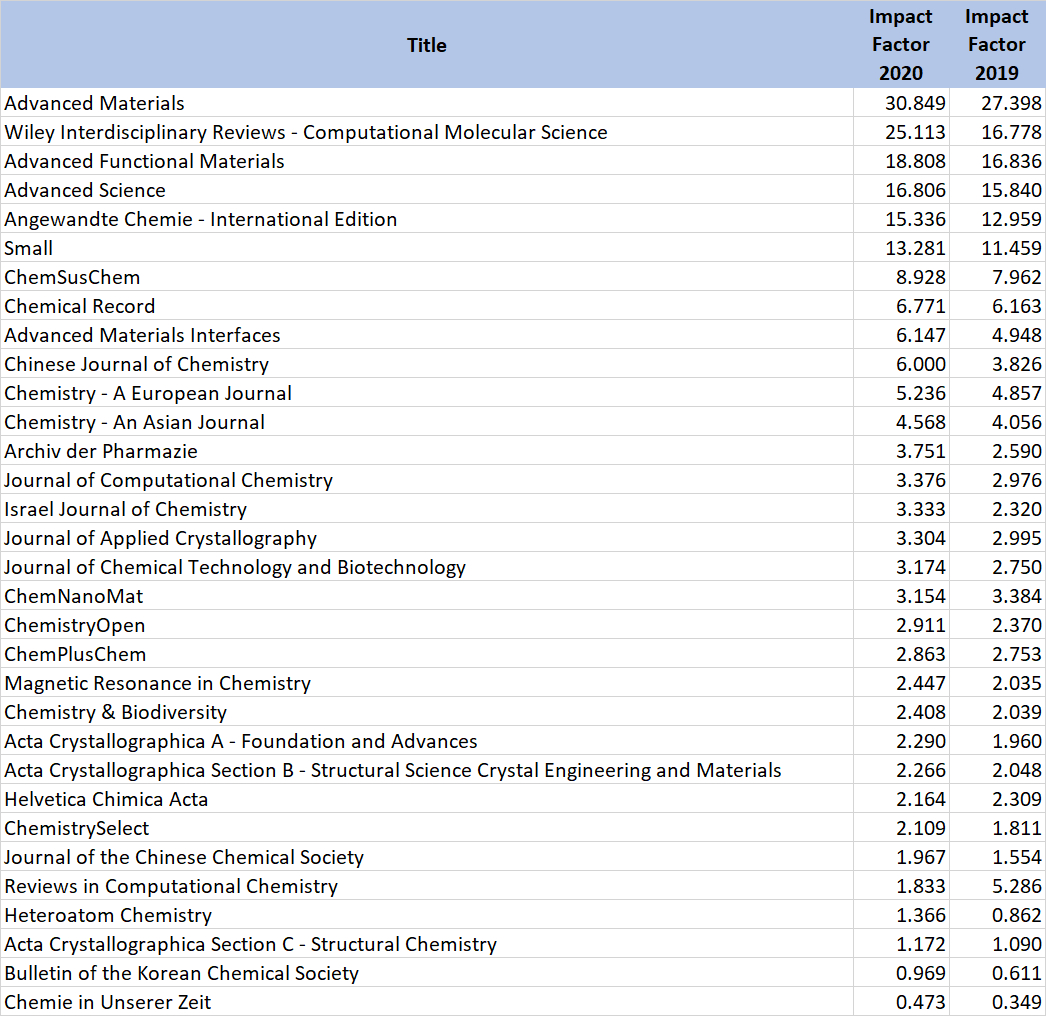1046x1016 pixels.
Task: Click the Archiv der Pharmazie cell
Action: (101, 451)
